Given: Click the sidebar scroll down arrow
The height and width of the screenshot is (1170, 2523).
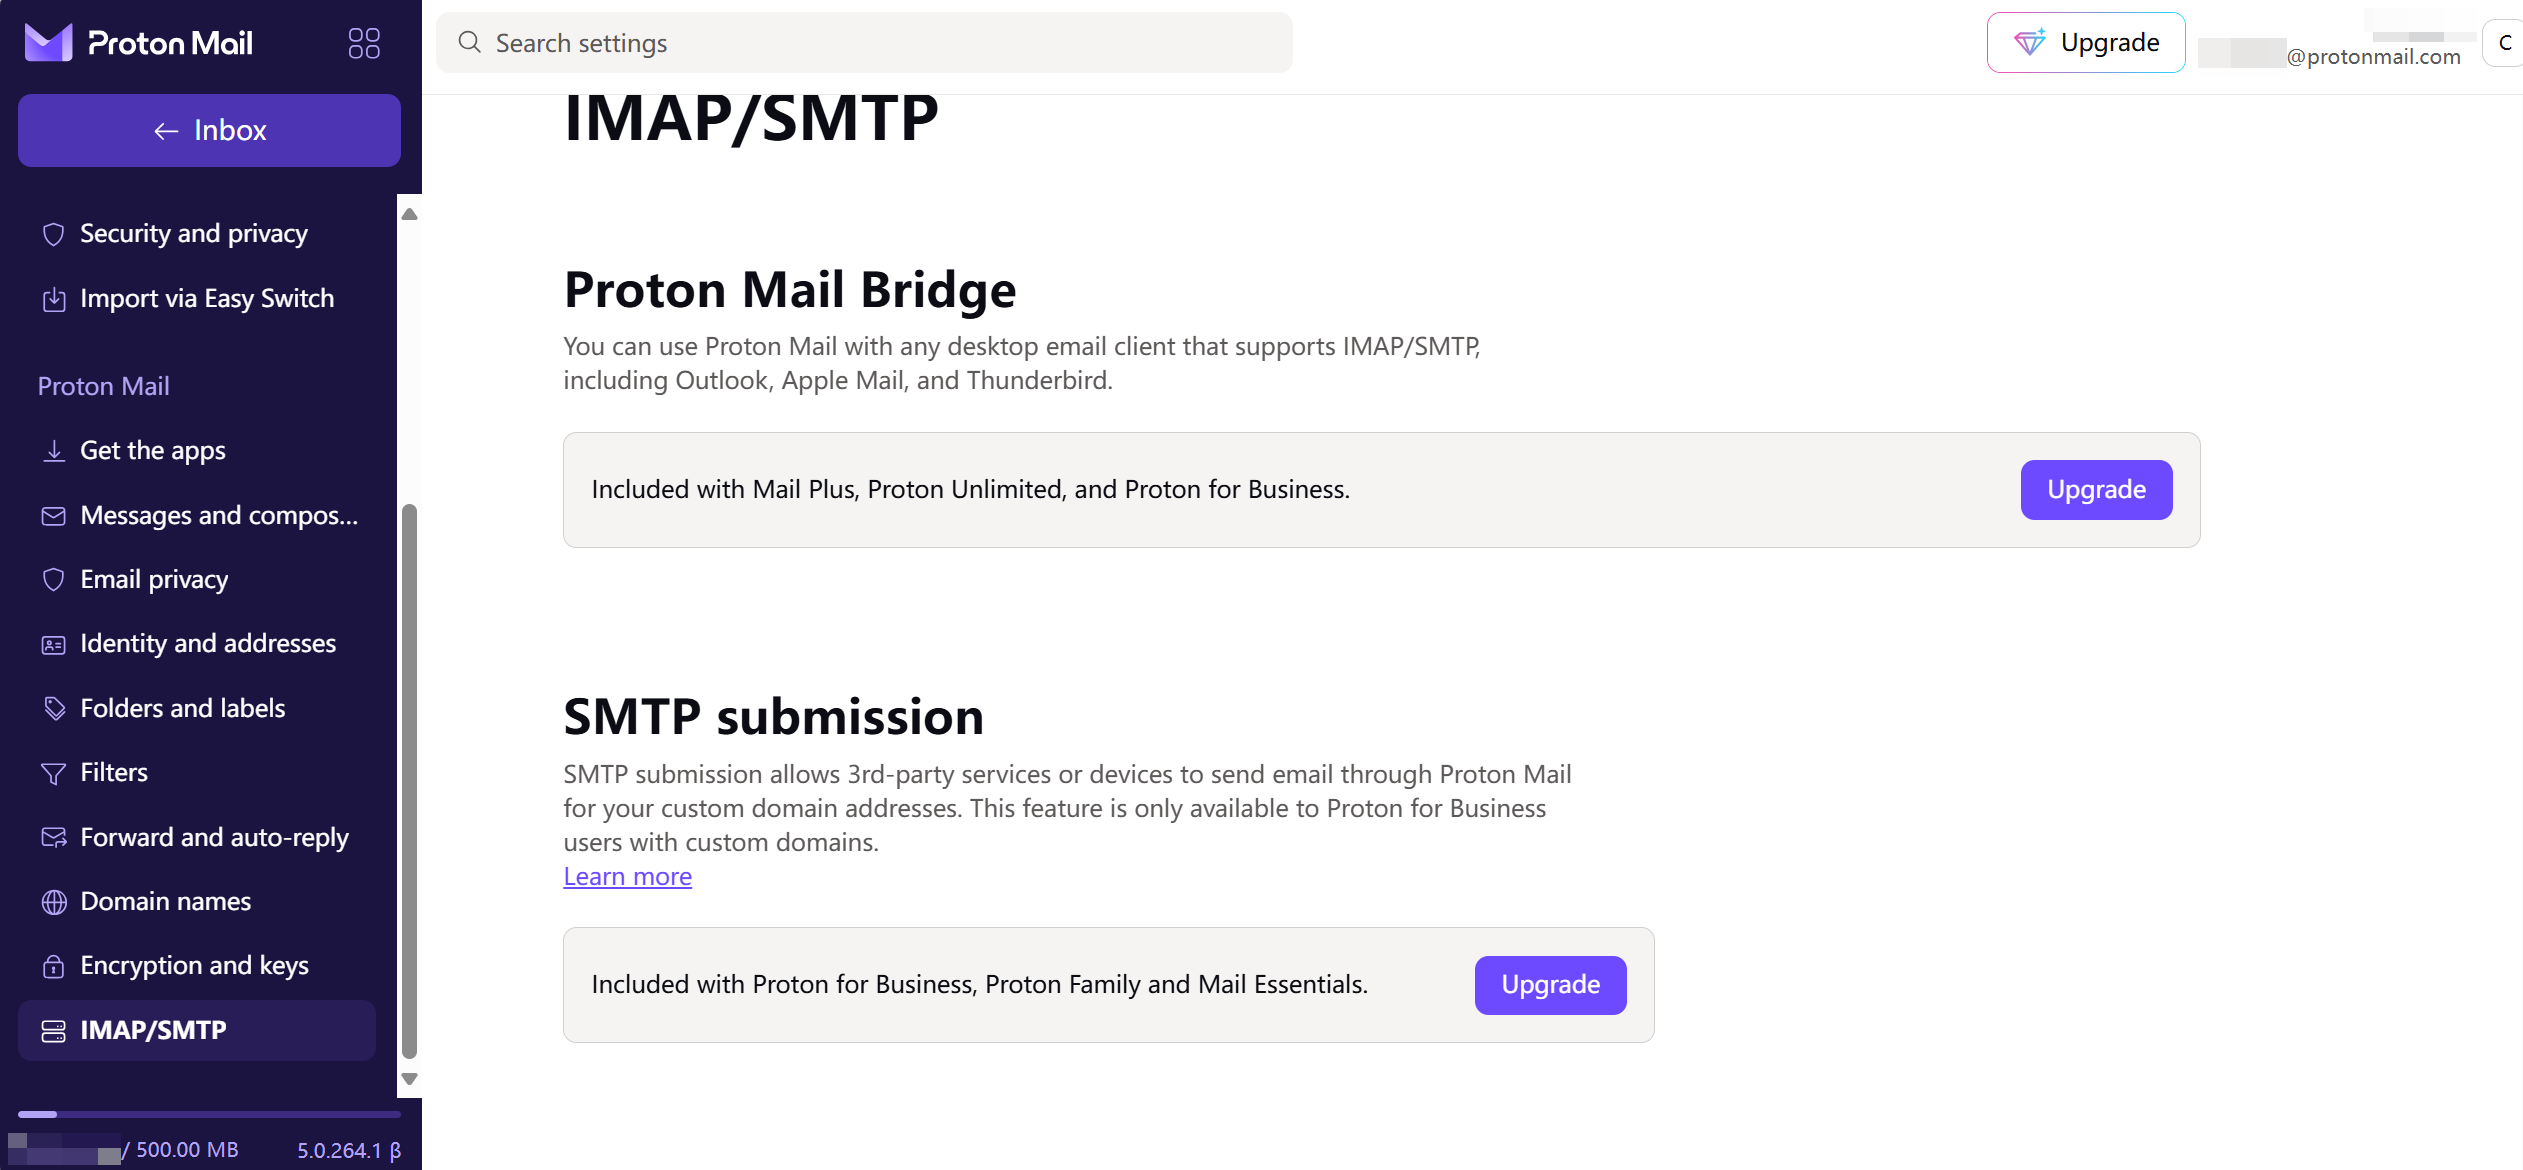Looking at the screenshot, I should coord(409,1079).
